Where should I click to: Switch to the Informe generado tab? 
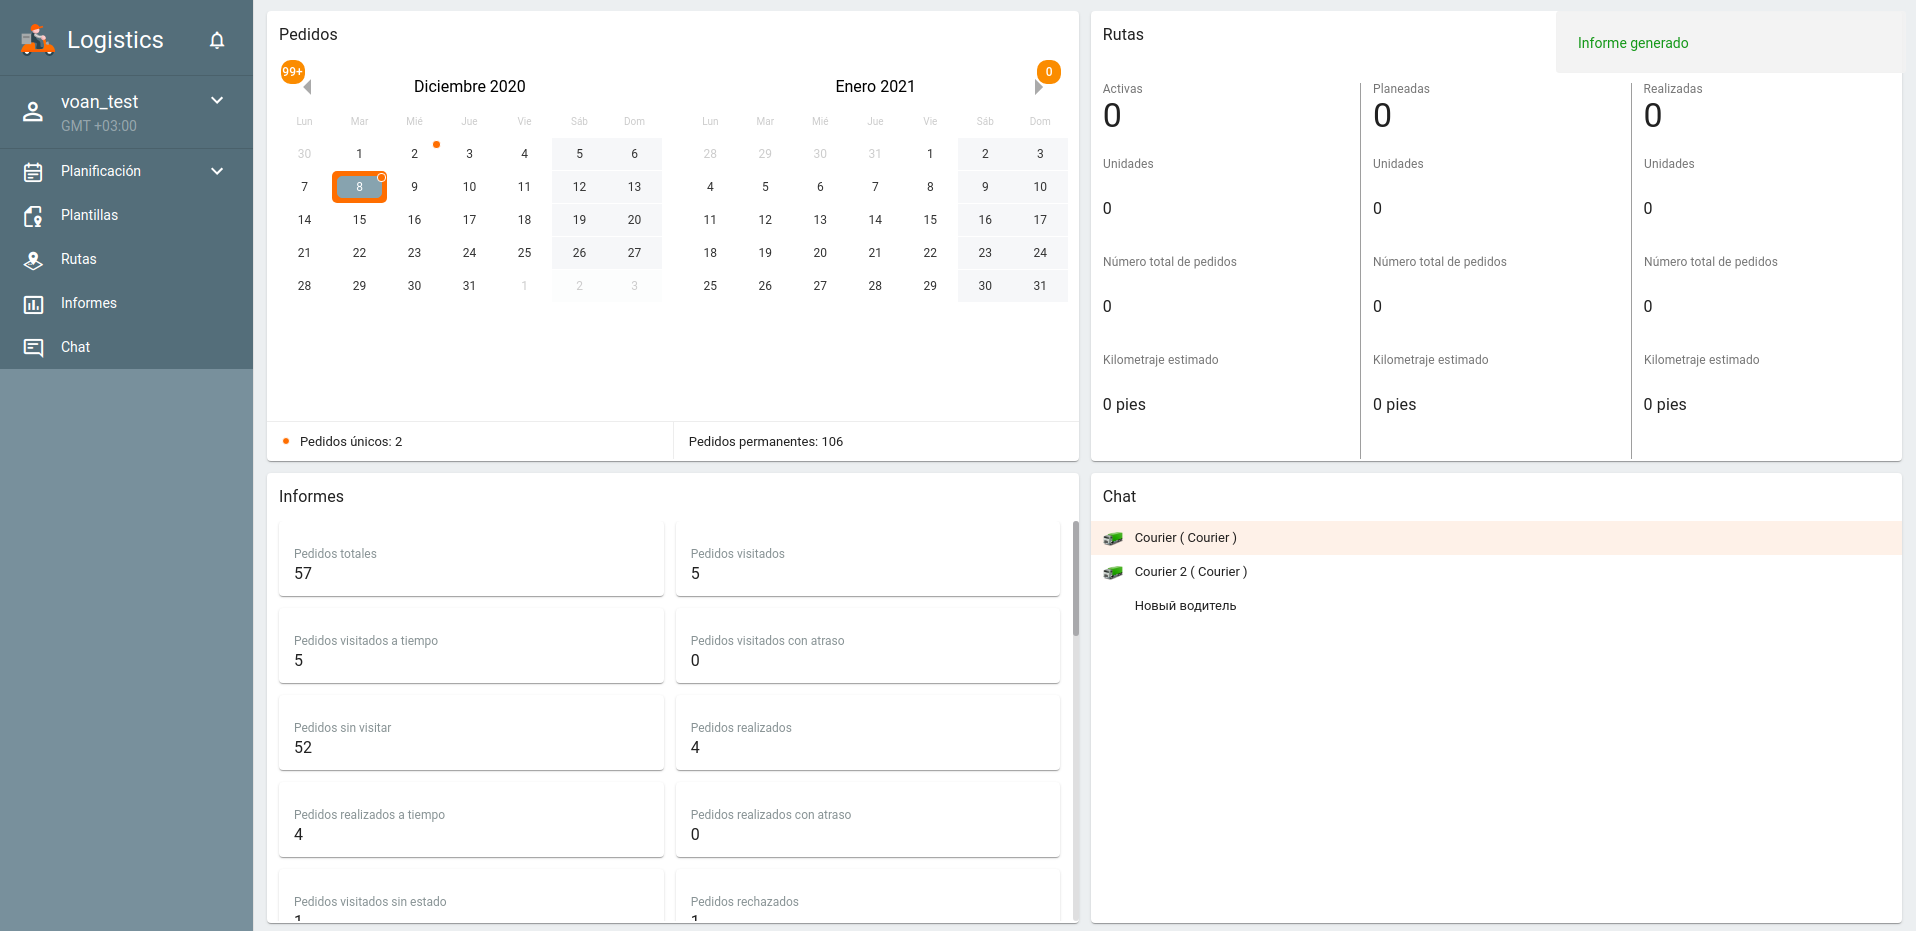coord(1630,43)
